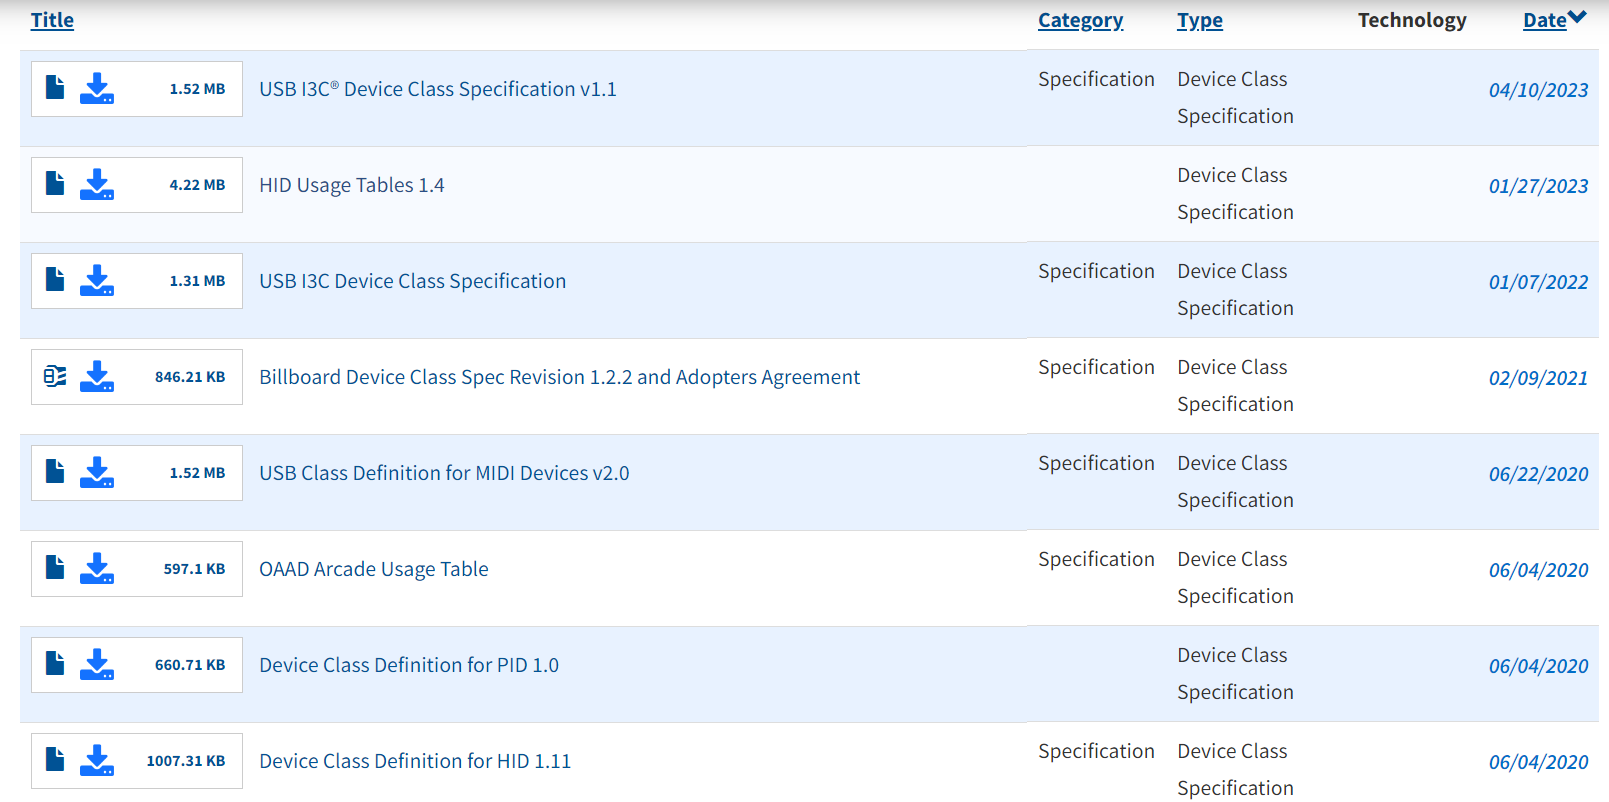
Task: Open USB Class Definition for MIDI Devices v2.0
Action: 444,473
